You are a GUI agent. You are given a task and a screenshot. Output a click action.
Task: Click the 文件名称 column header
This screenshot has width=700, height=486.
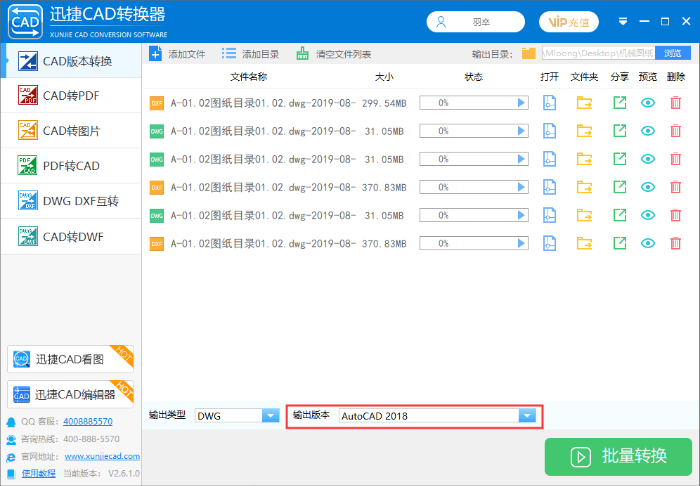(249, 77)
